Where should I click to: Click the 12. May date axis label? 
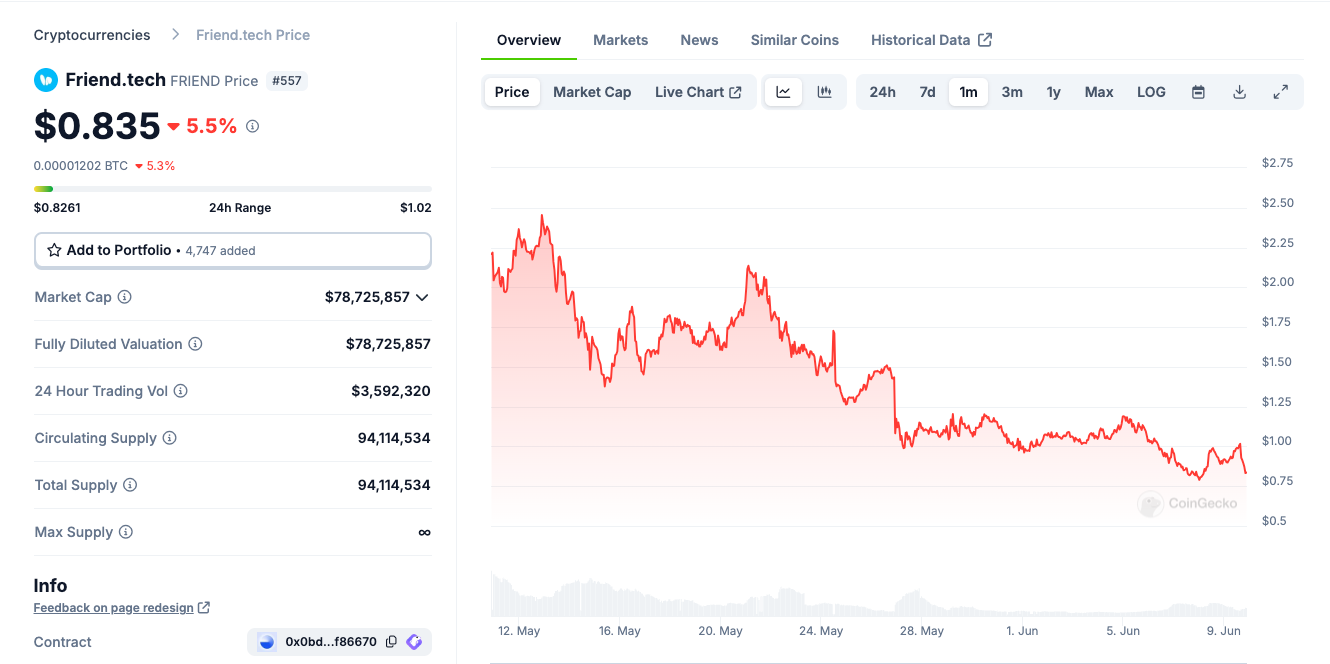(x=519, y=631)
